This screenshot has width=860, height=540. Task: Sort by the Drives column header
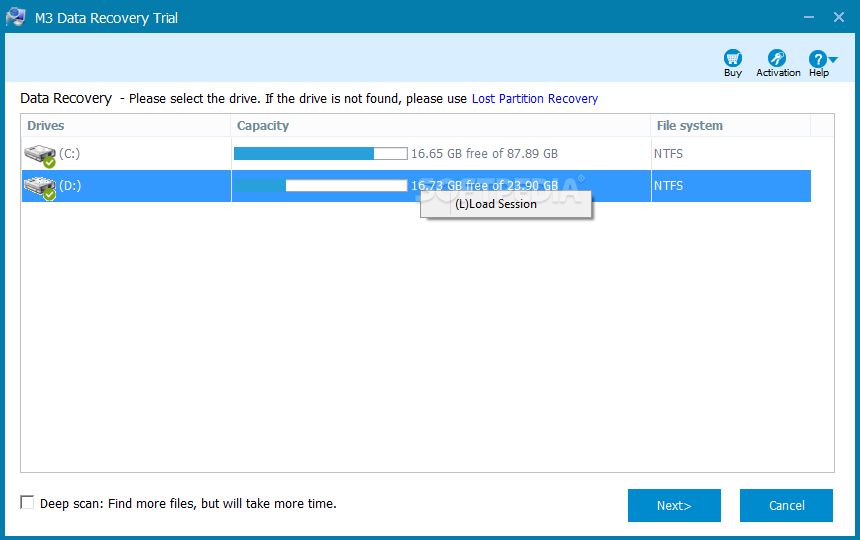[126, 126]
